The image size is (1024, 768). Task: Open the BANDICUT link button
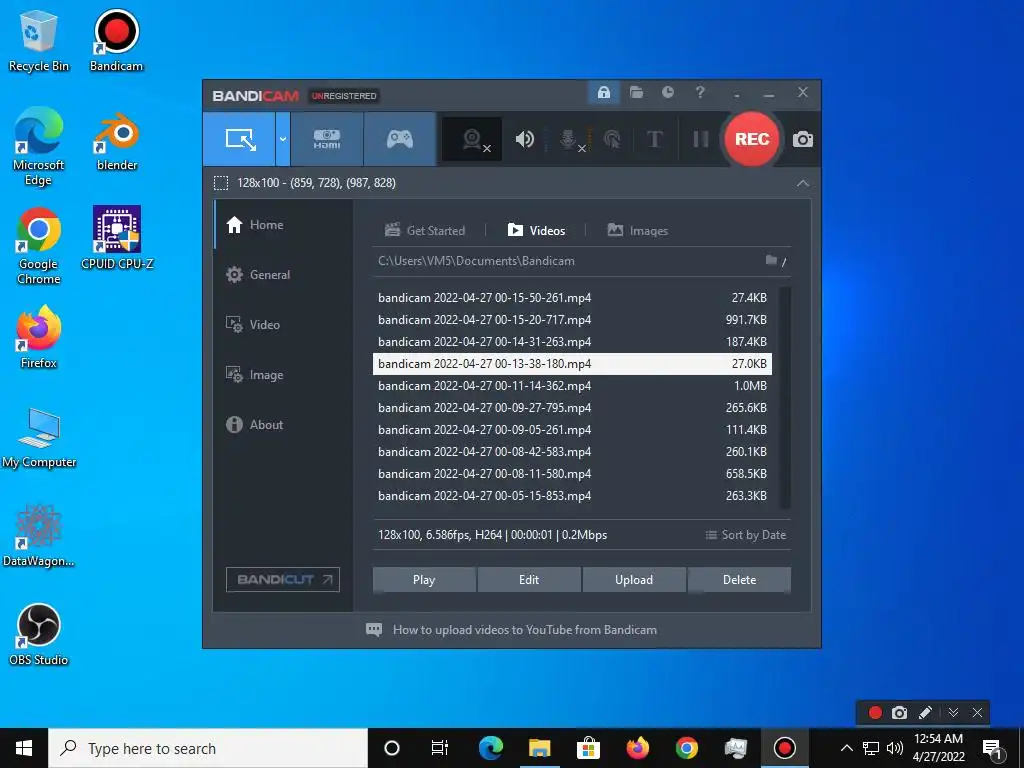[x=283, y=579]
